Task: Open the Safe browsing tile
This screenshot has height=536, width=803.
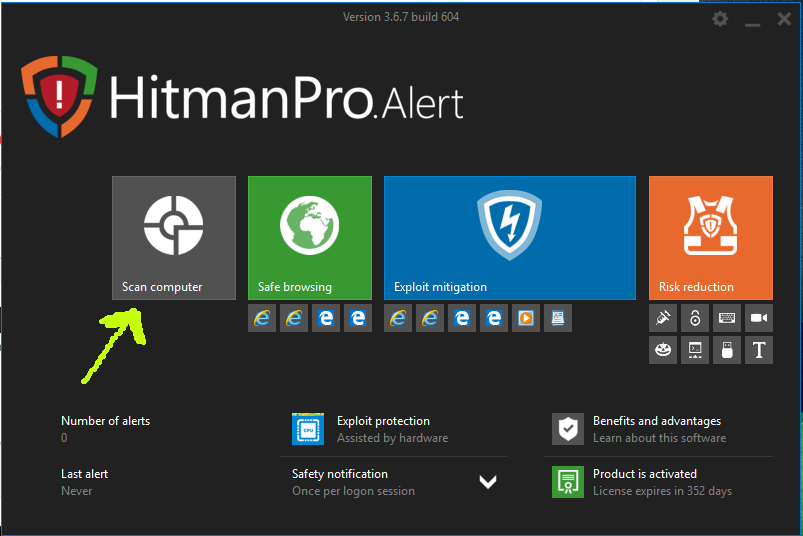Action: pyautogui.click(x=310, y=238)
